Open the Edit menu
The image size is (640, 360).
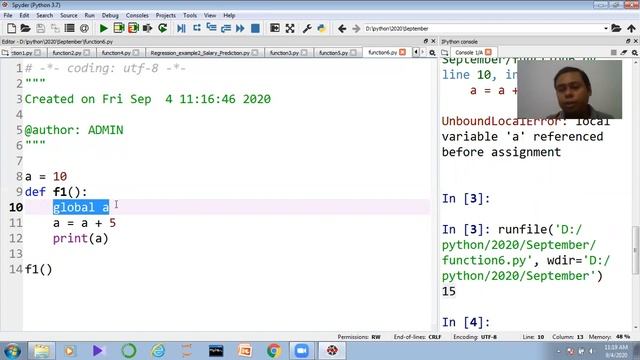pyautogui.click(x=24, y=15)
